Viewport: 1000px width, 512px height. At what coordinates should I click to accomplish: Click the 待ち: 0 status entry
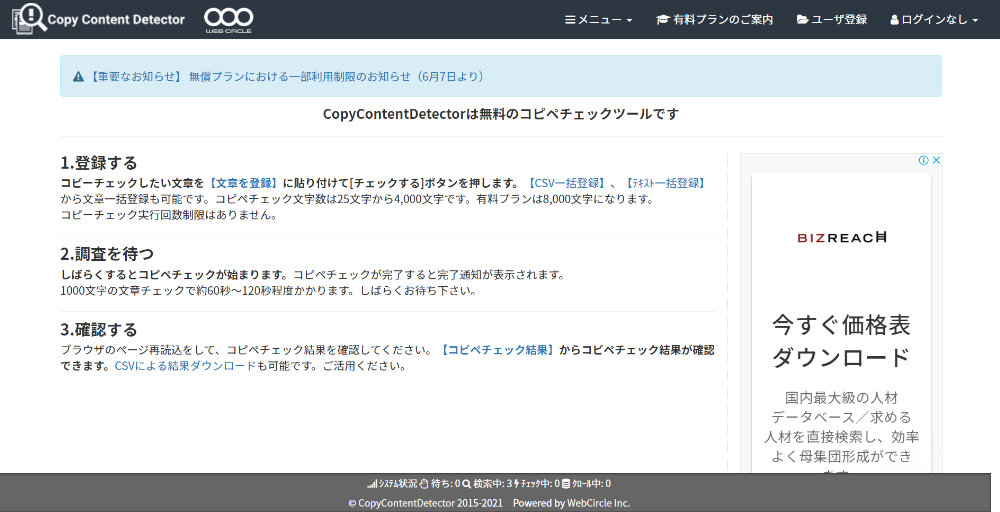pyautogui.click(x=445, y=484)
